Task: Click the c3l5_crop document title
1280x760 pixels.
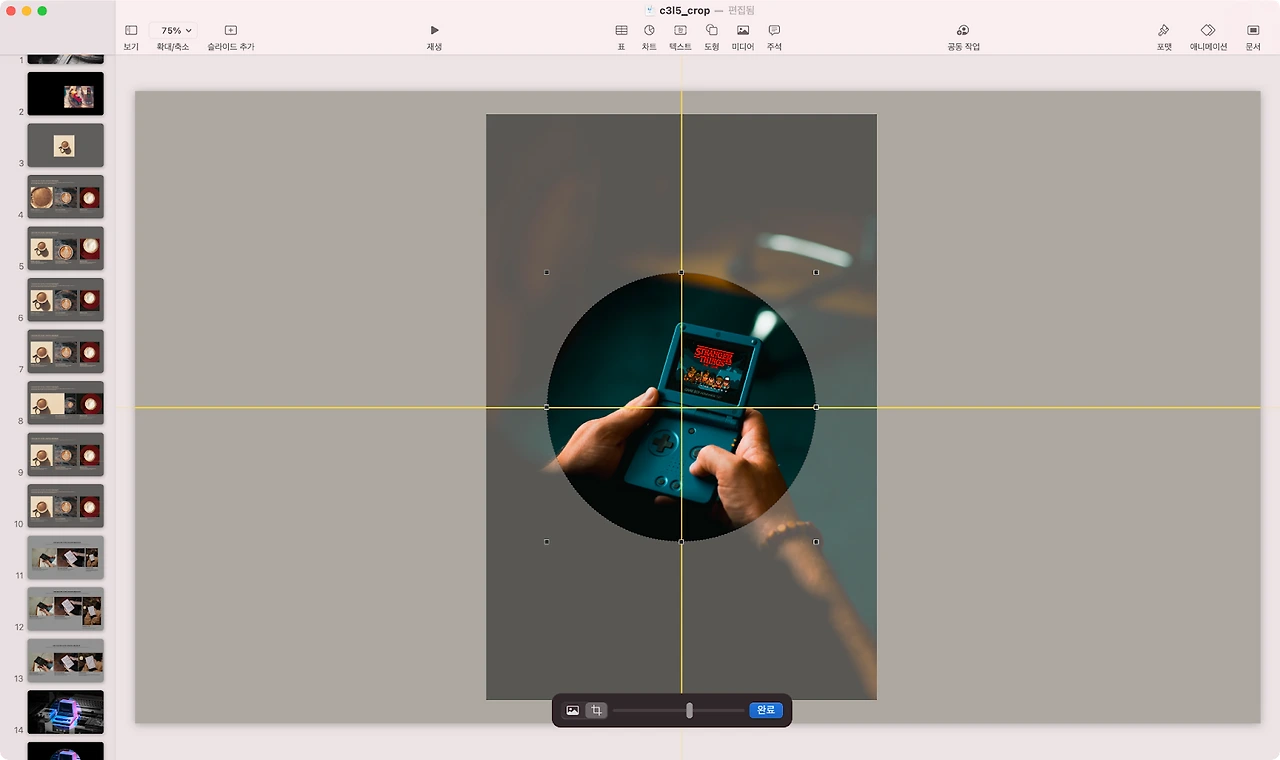Action: click(x=684, y=10)
